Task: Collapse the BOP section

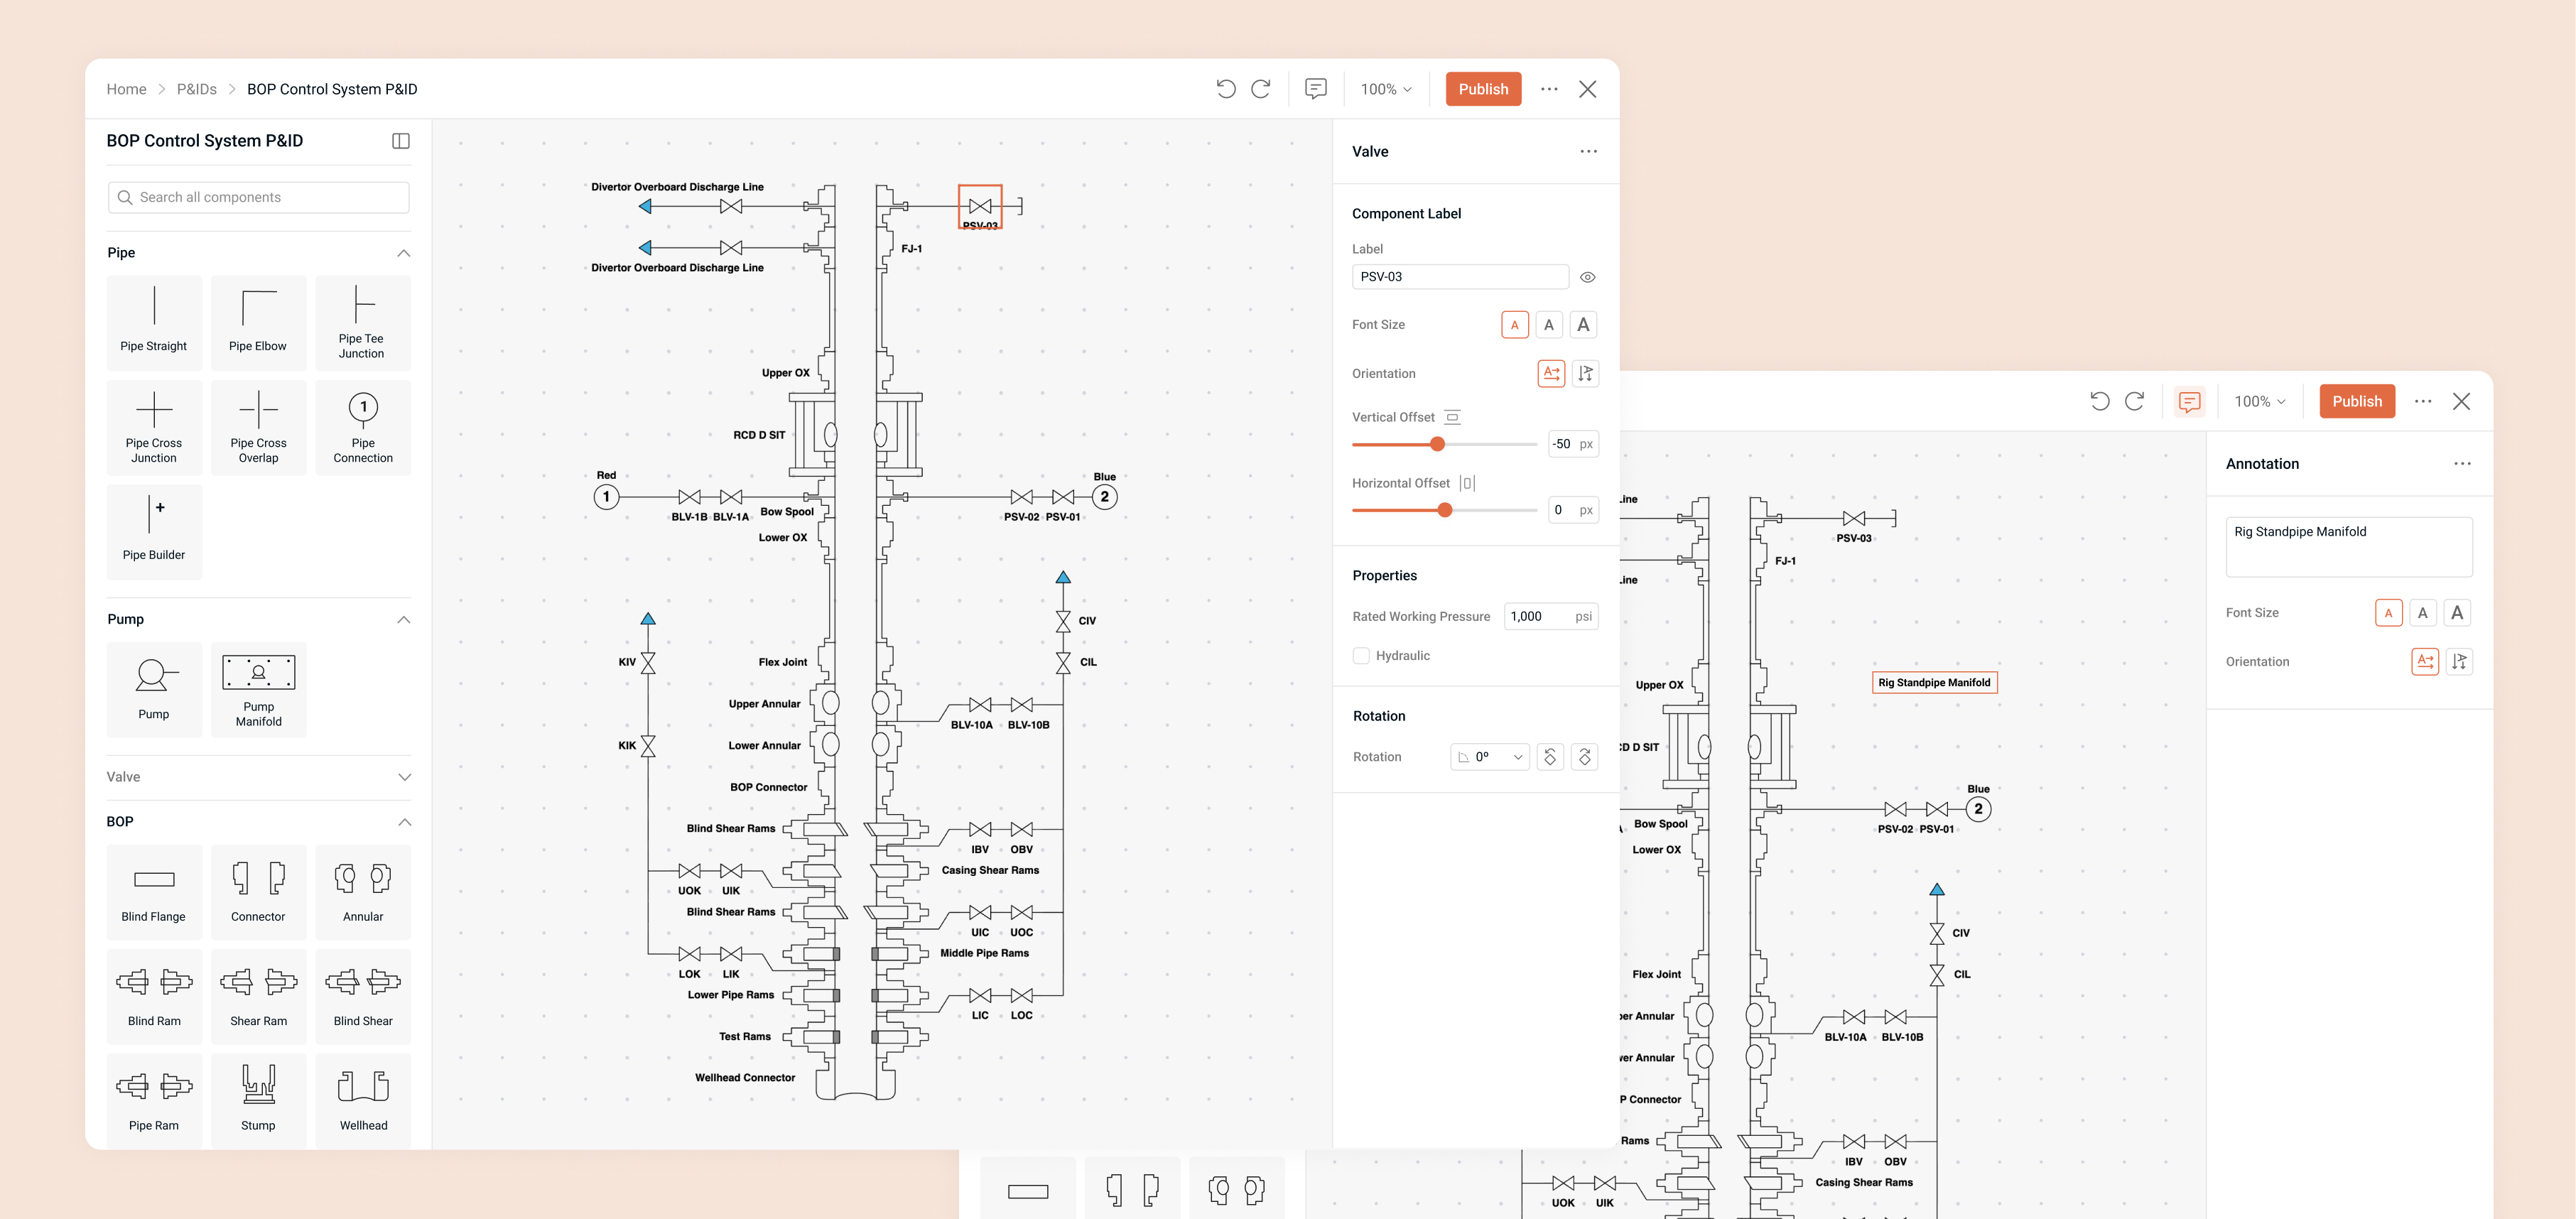Action: [404, 822]
